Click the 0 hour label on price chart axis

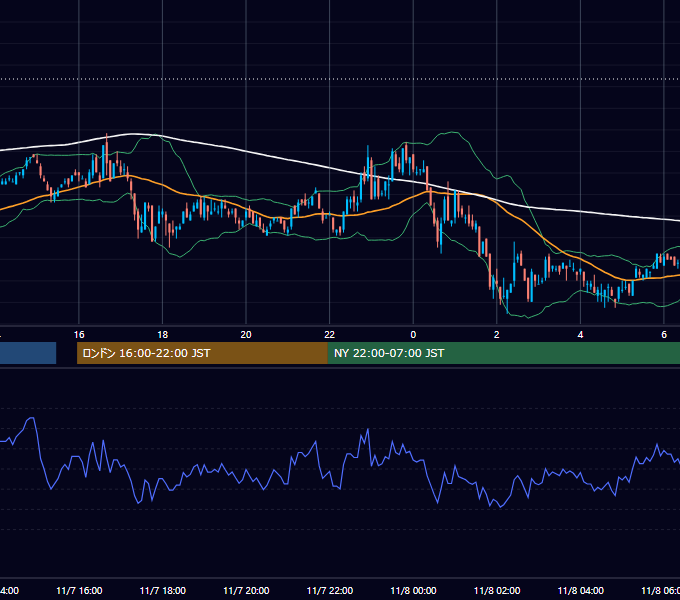[413, 335]
